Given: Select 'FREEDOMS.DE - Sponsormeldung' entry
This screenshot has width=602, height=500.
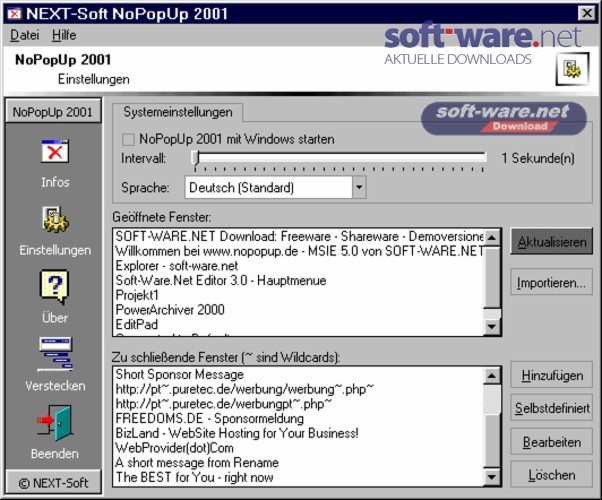Looking at the screenshot, I should pos(299,418).
